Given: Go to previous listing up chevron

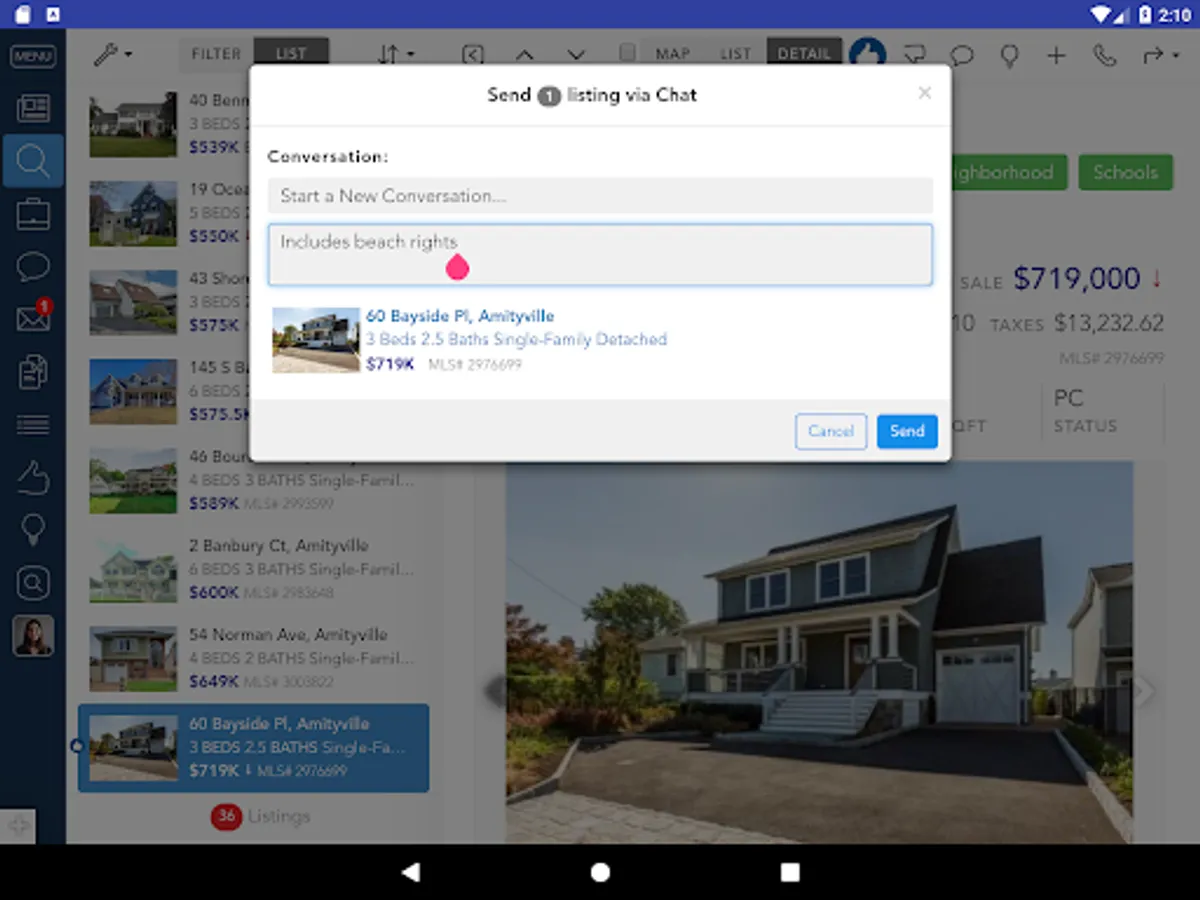Looking at the screenshot, I should (x=525, y=55).
